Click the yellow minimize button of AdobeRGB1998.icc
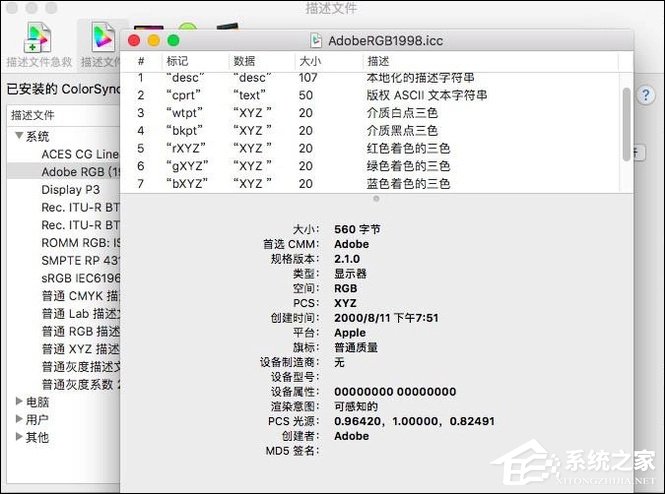 click(x=153, y=41)
